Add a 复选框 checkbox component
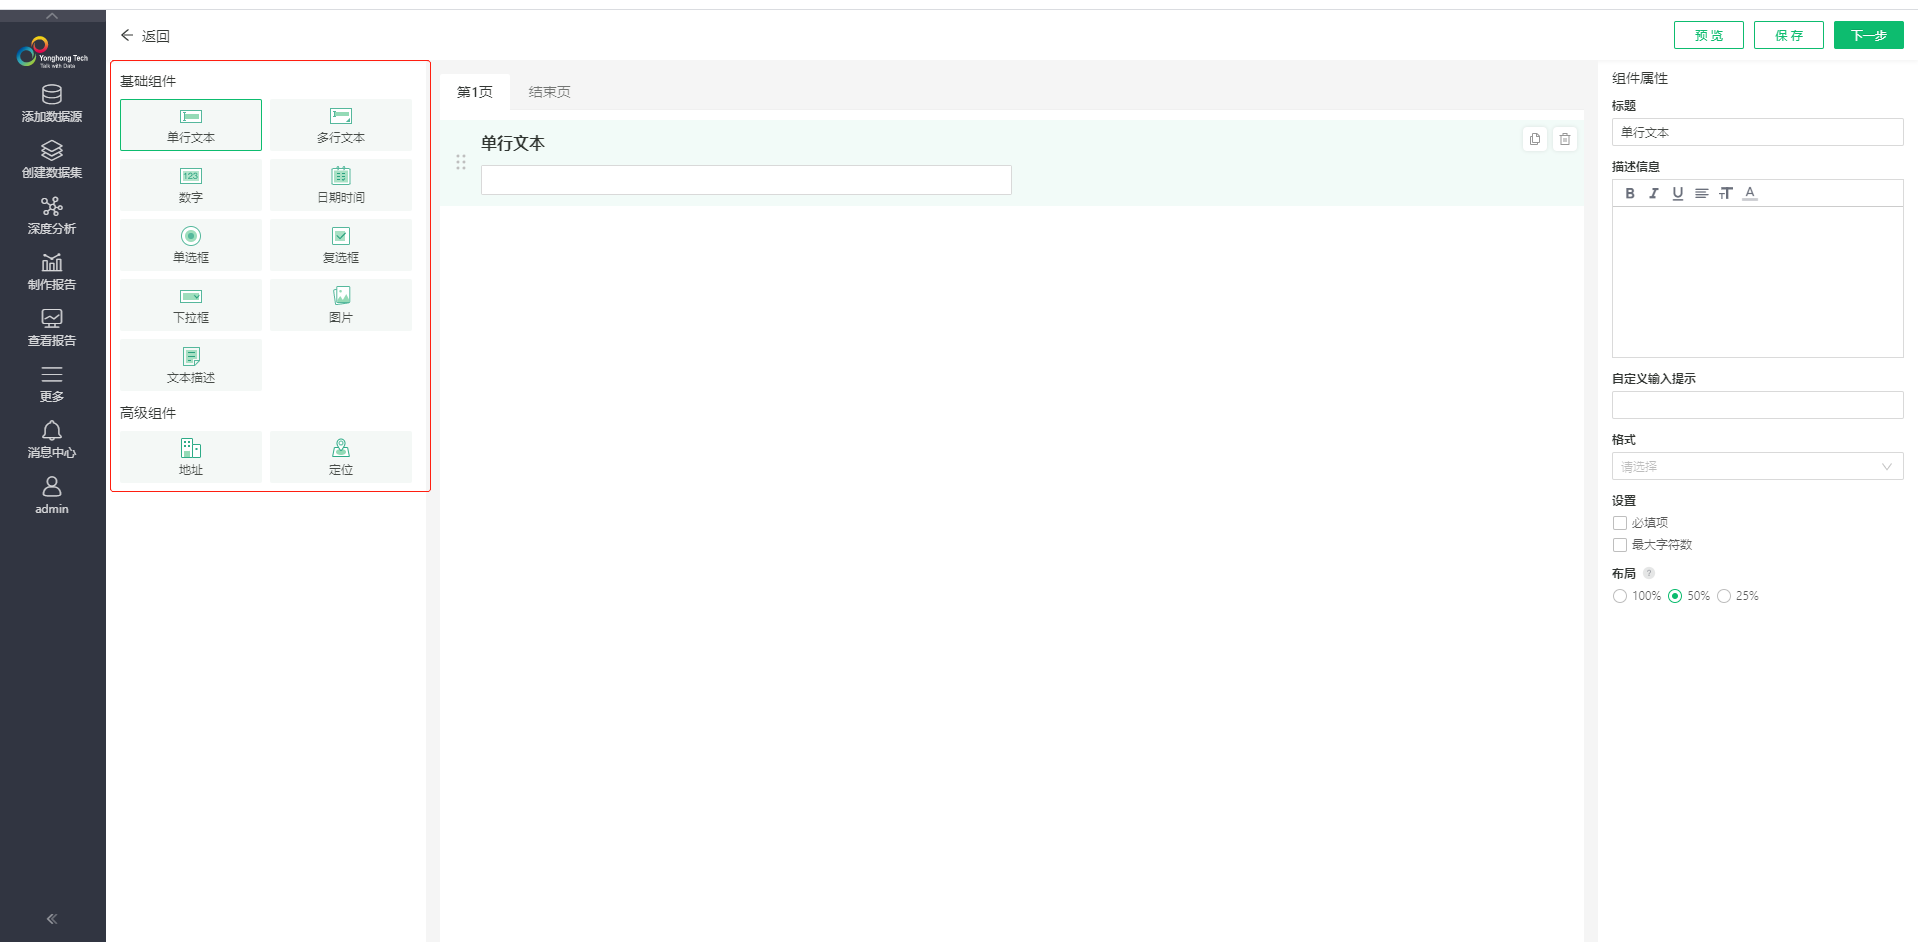Viewport: 1918px width, 942px height. [x=341, y=245]
